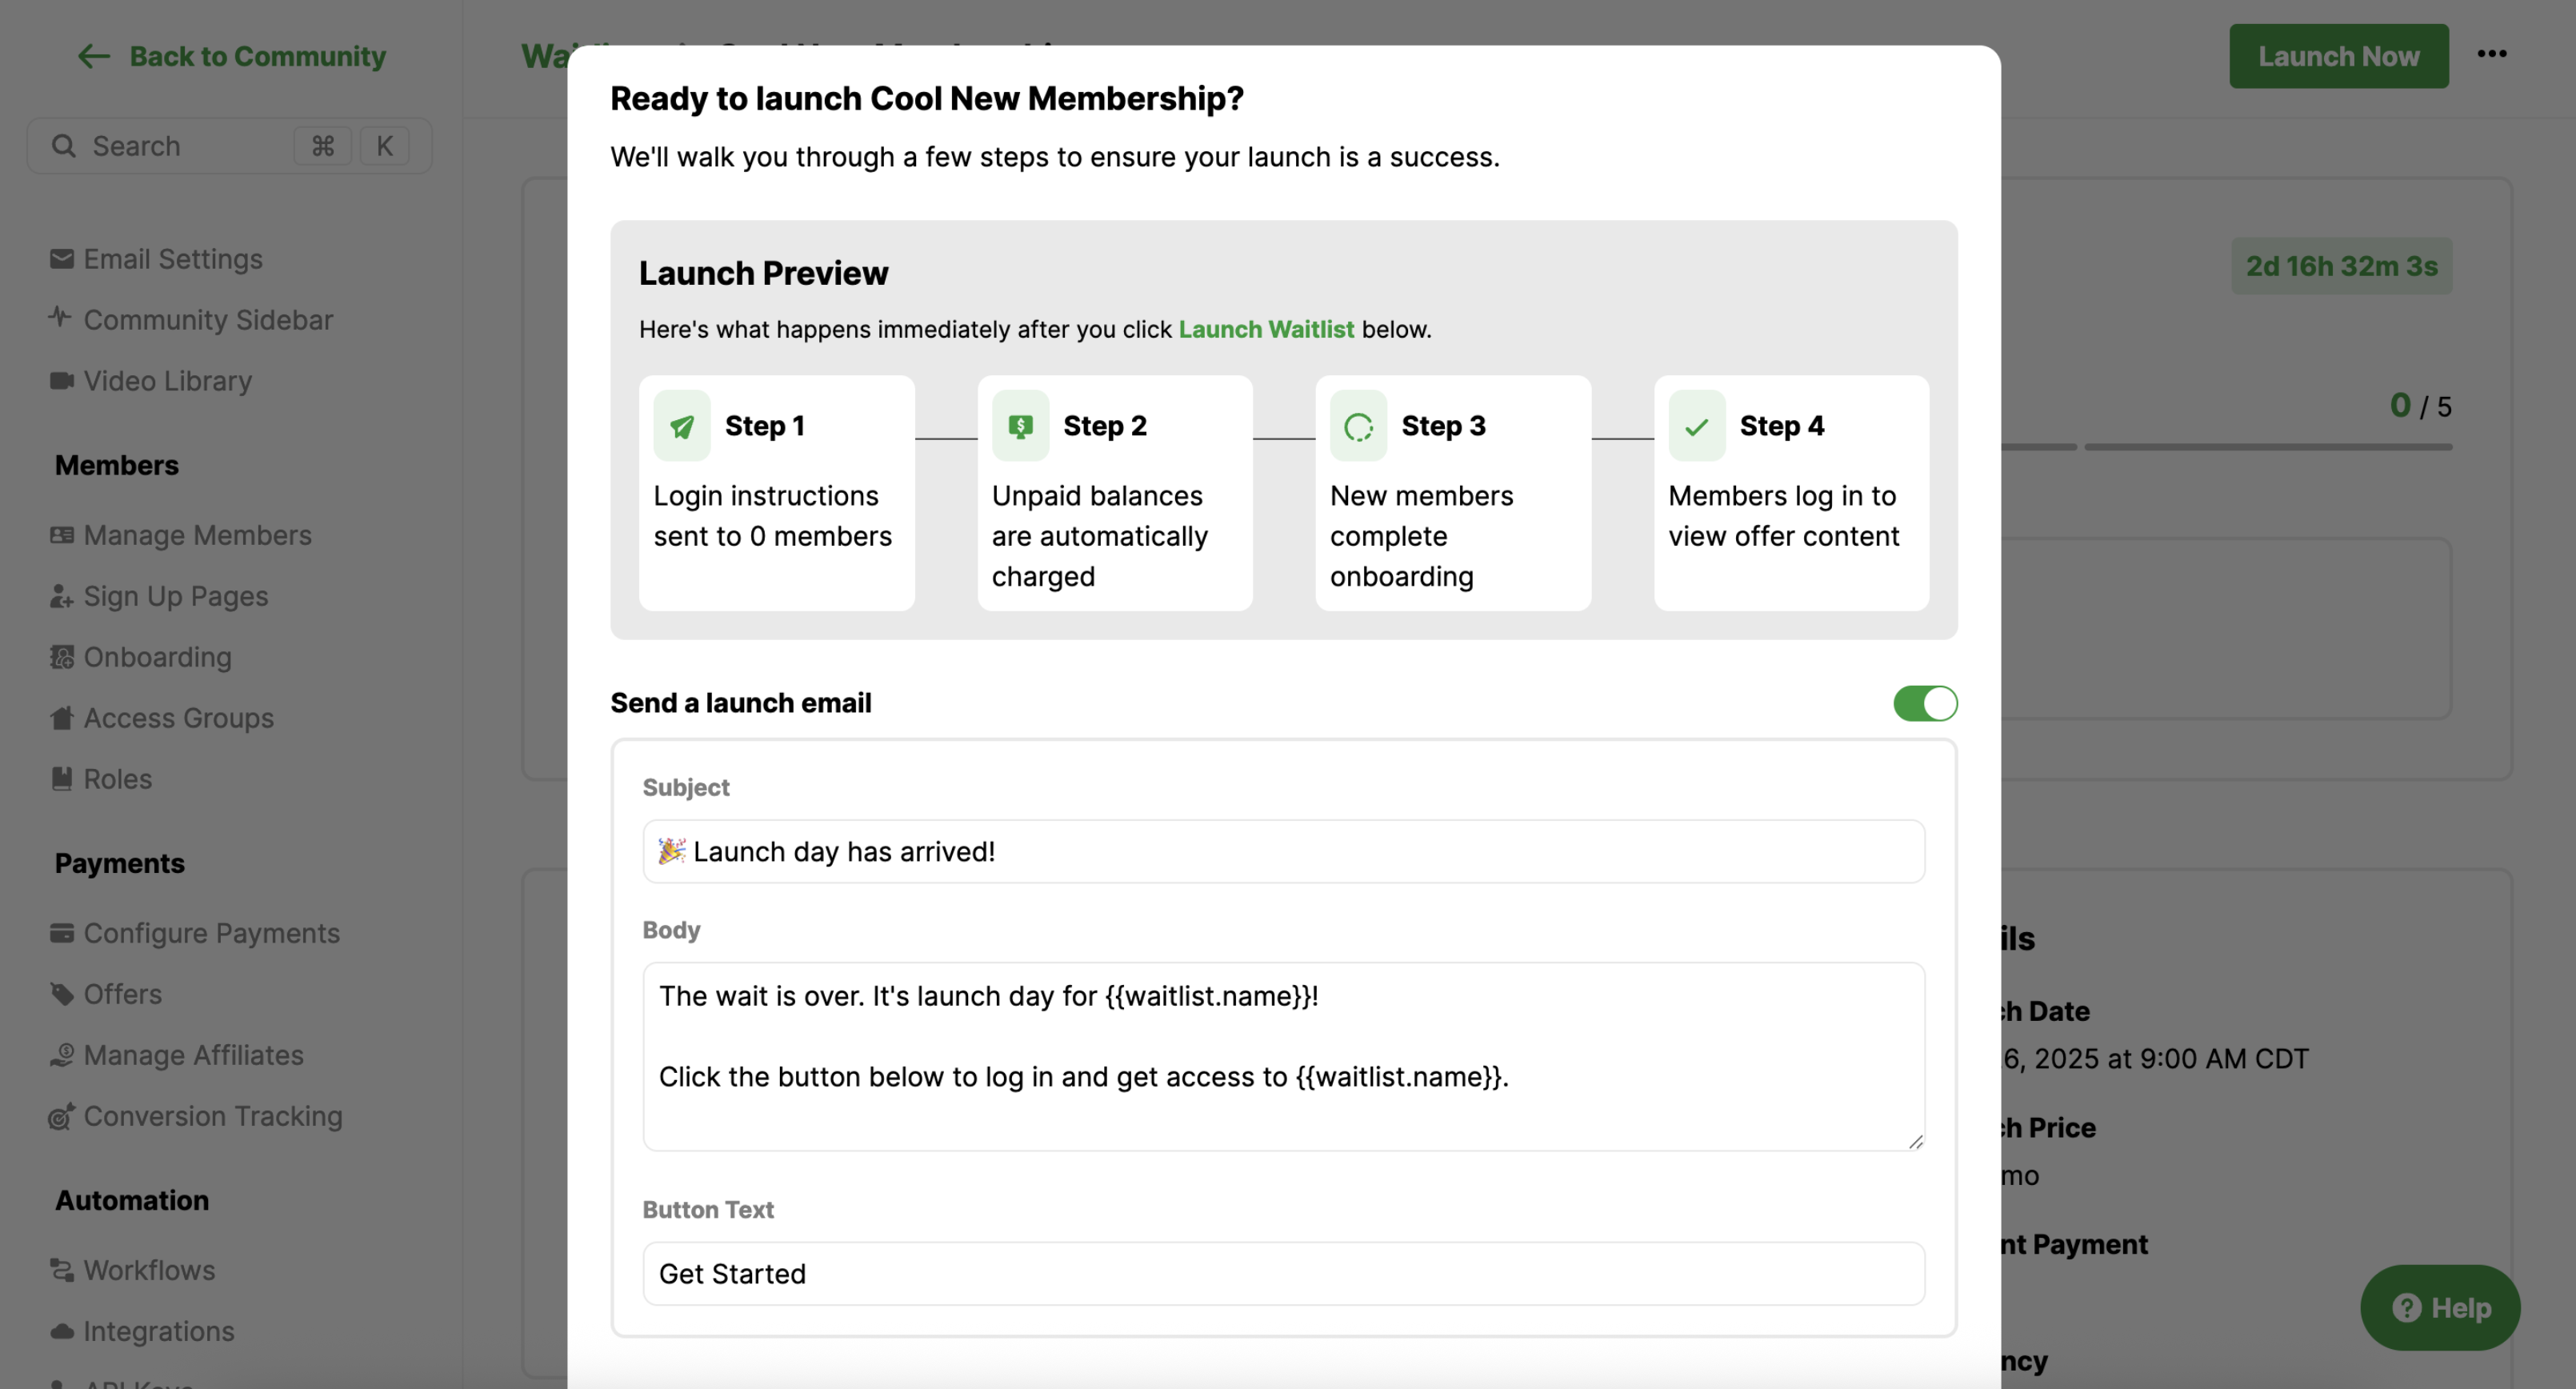Click inside the email Body textarea

click(1283, 1055)
